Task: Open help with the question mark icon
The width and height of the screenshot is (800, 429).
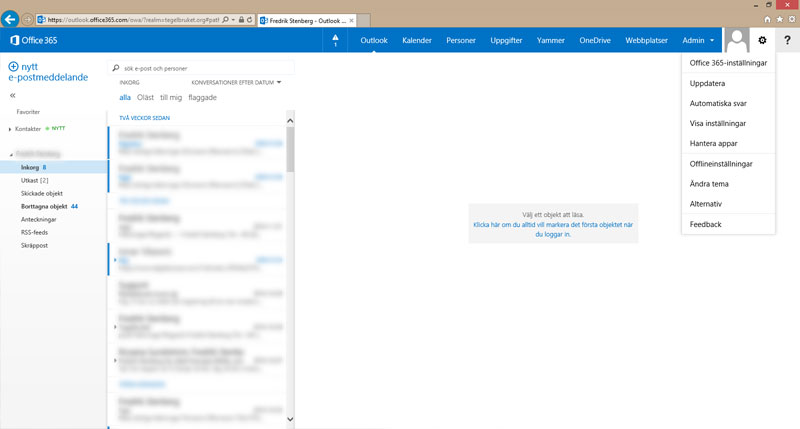Action: (x=787, y=40)
